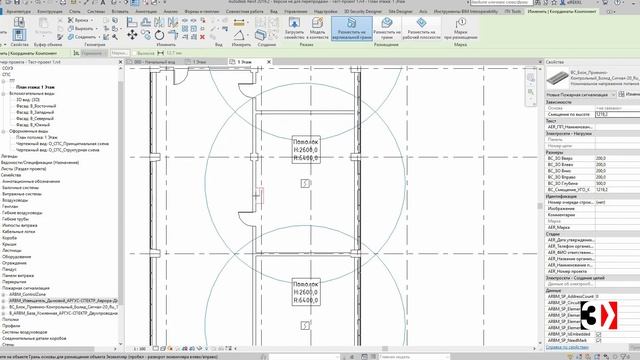Image resolution: width=640 pixels, height=360 pixels.
Task: Open the Вырезка tool dropdown arrow
Action: click(92, 20)
